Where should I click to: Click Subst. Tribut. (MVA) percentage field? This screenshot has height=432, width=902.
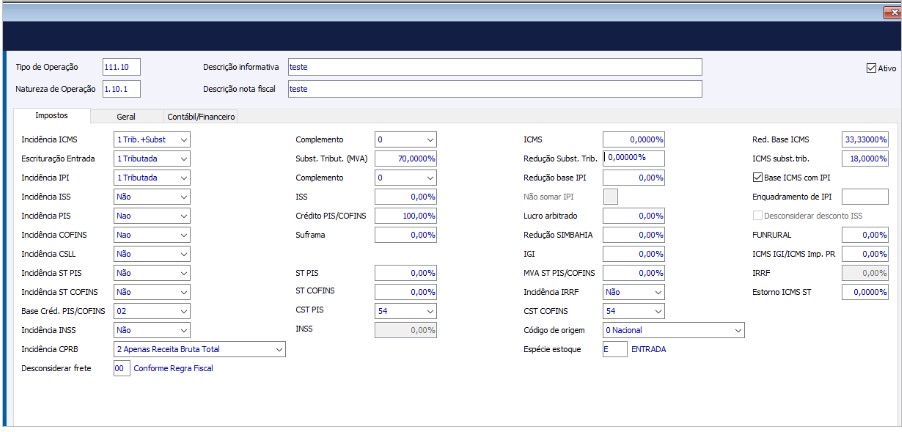tap(406, 159)
